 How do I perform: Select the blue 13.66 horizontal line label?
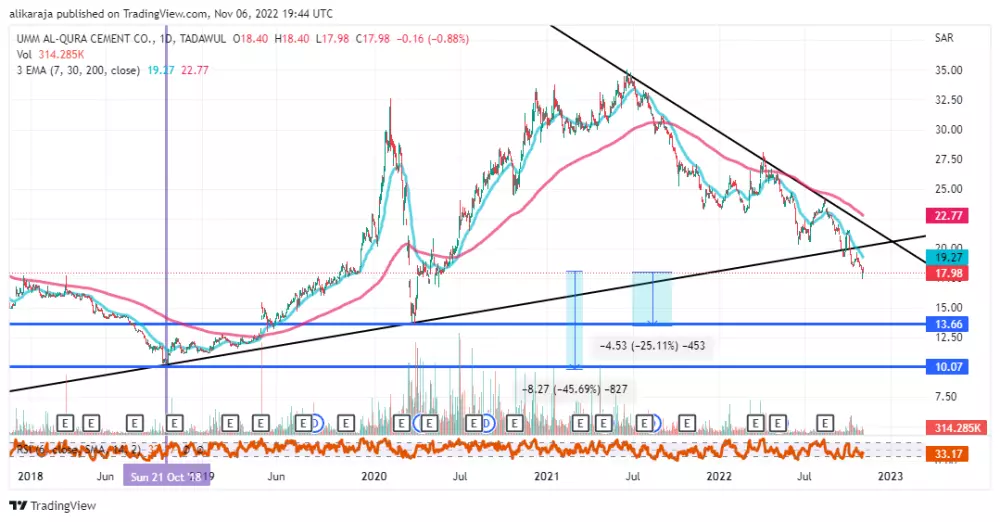[x=948, y=324]
